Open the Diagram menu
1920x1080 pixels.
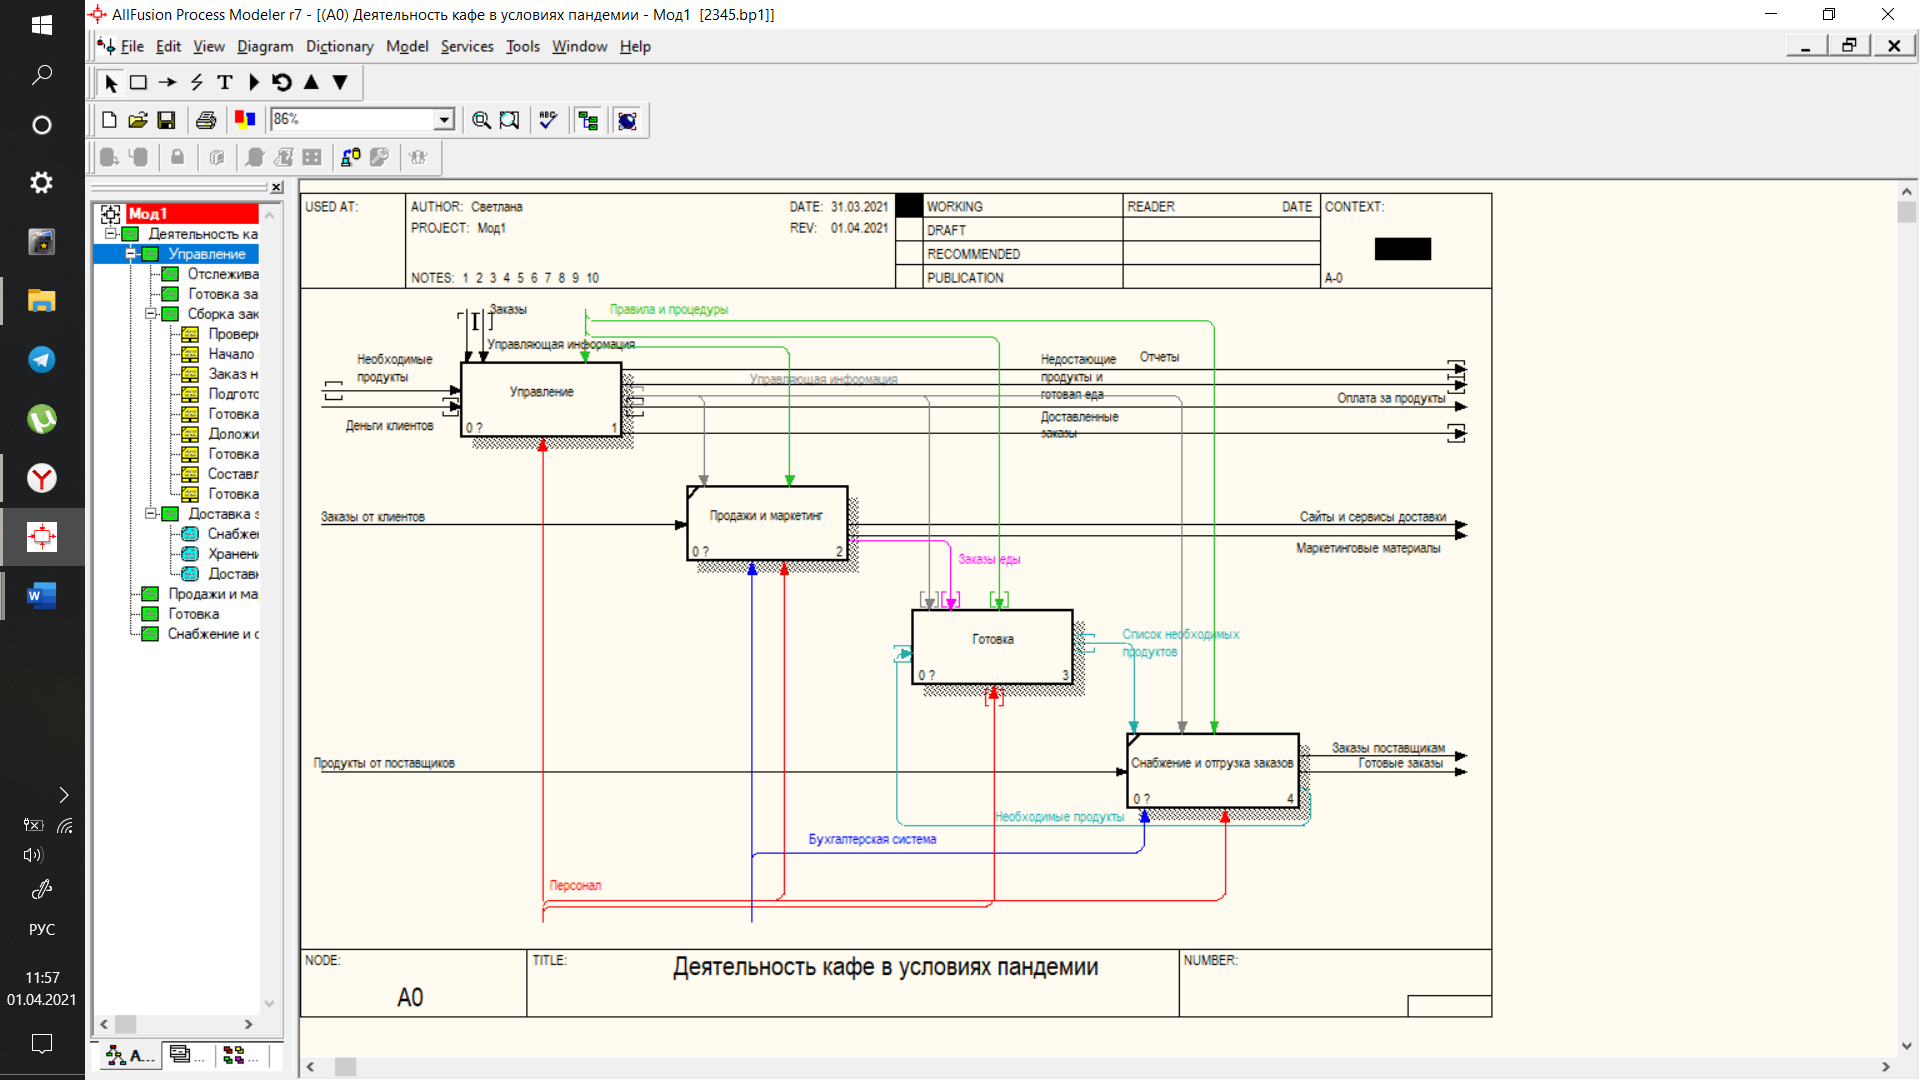265,46
